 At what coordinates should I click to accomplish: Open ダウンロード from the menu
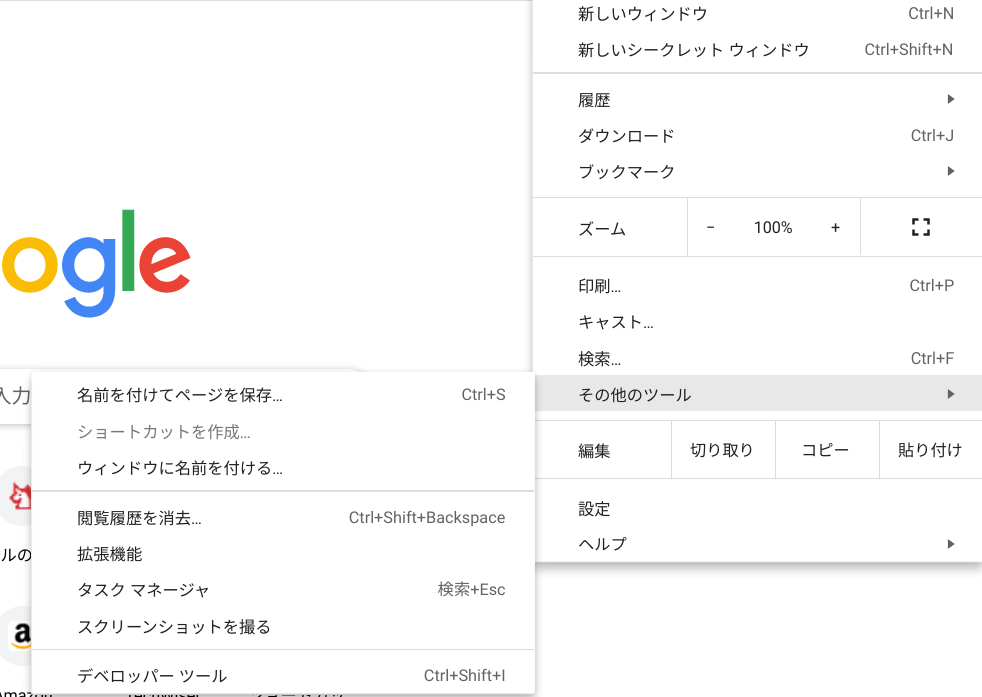pyautogui.click(x=758, y=135)
